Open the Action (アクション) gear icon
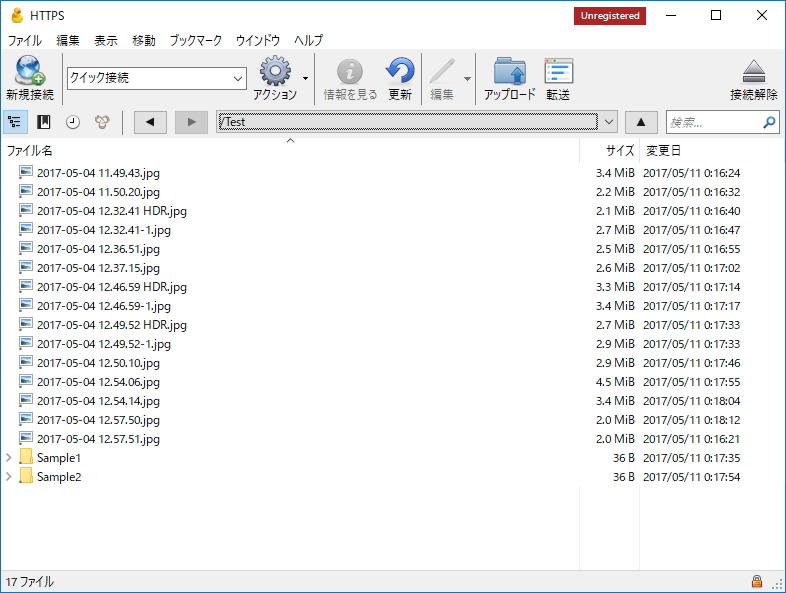The width and height of the screenshot is (786, 593). [275, 71]
